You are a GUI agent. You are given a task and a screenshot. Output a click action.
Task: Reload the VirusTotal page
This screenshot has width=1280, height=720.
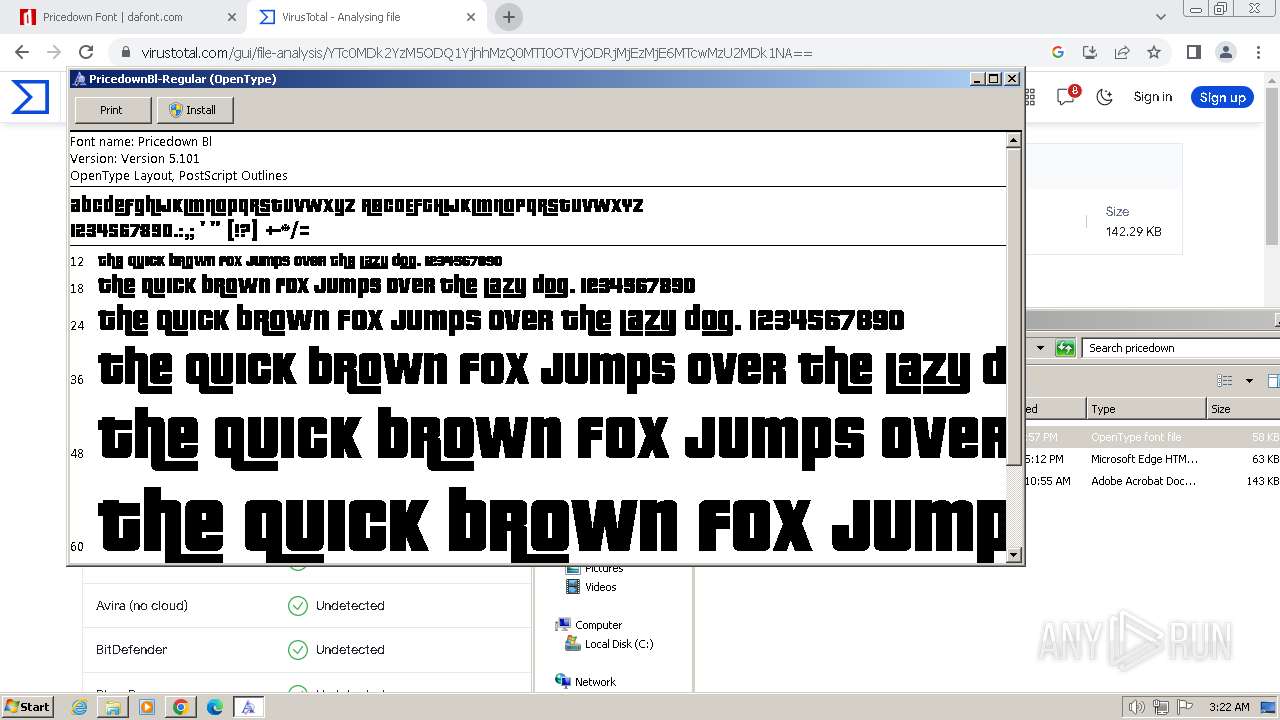pos(86,52)
